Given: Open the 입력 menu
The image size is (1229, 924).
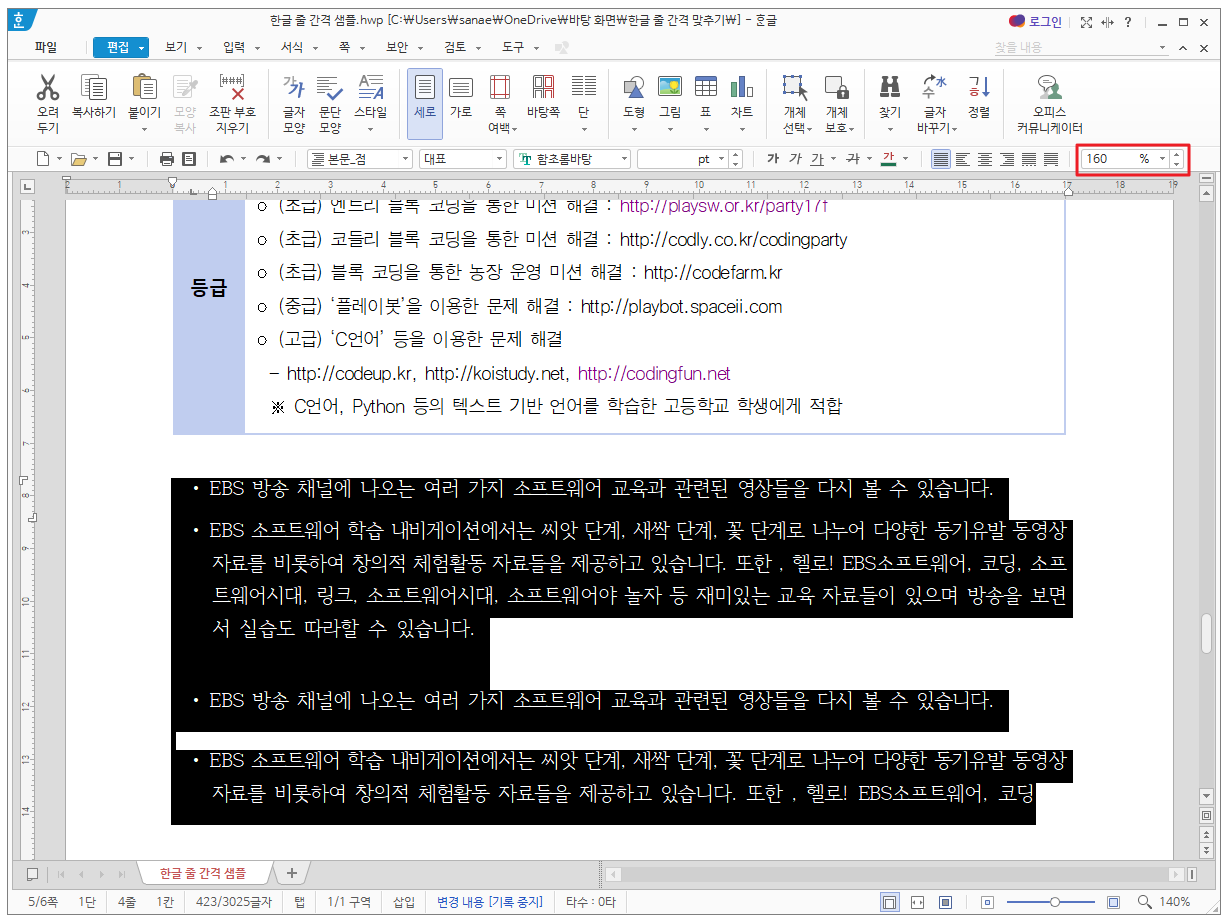Looking at the screenshot, I should tap(233, 47).
